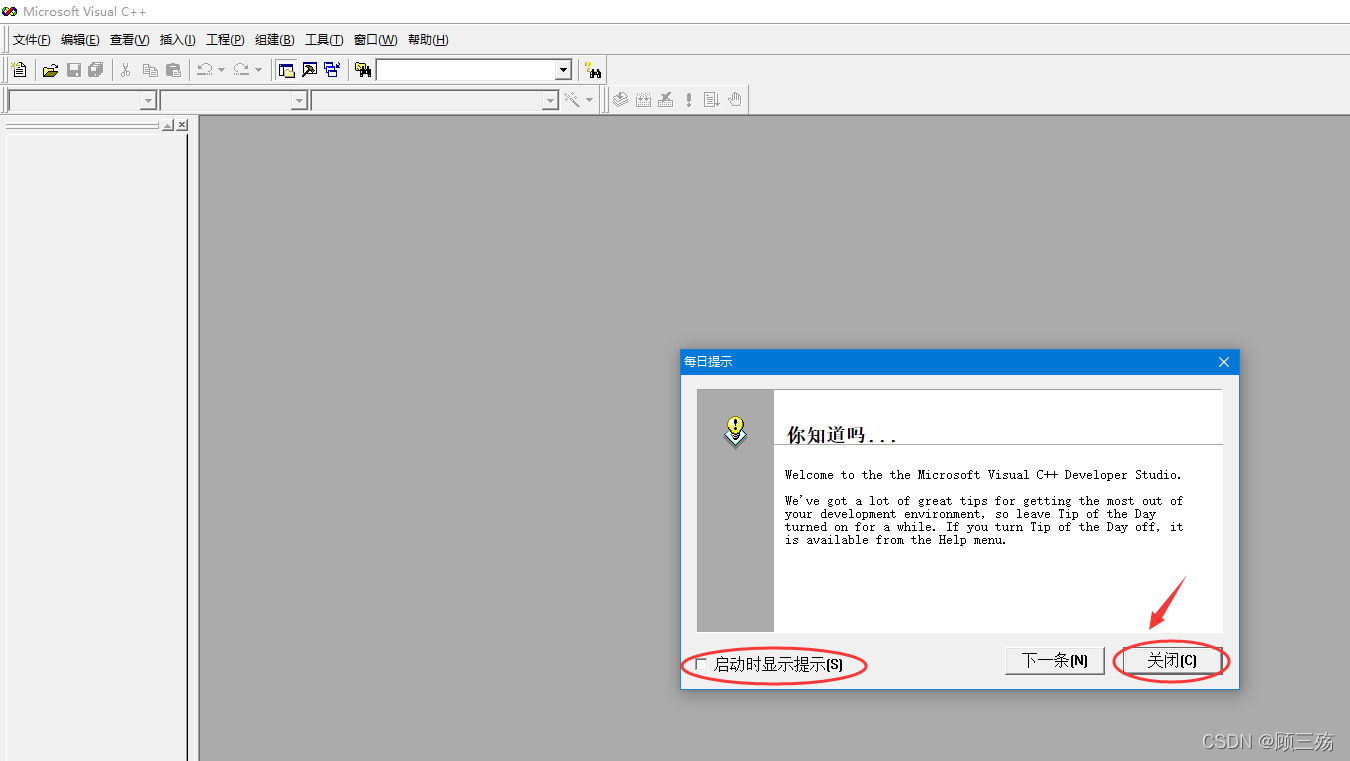Click the Cut scissors icon

pos(126,70)
